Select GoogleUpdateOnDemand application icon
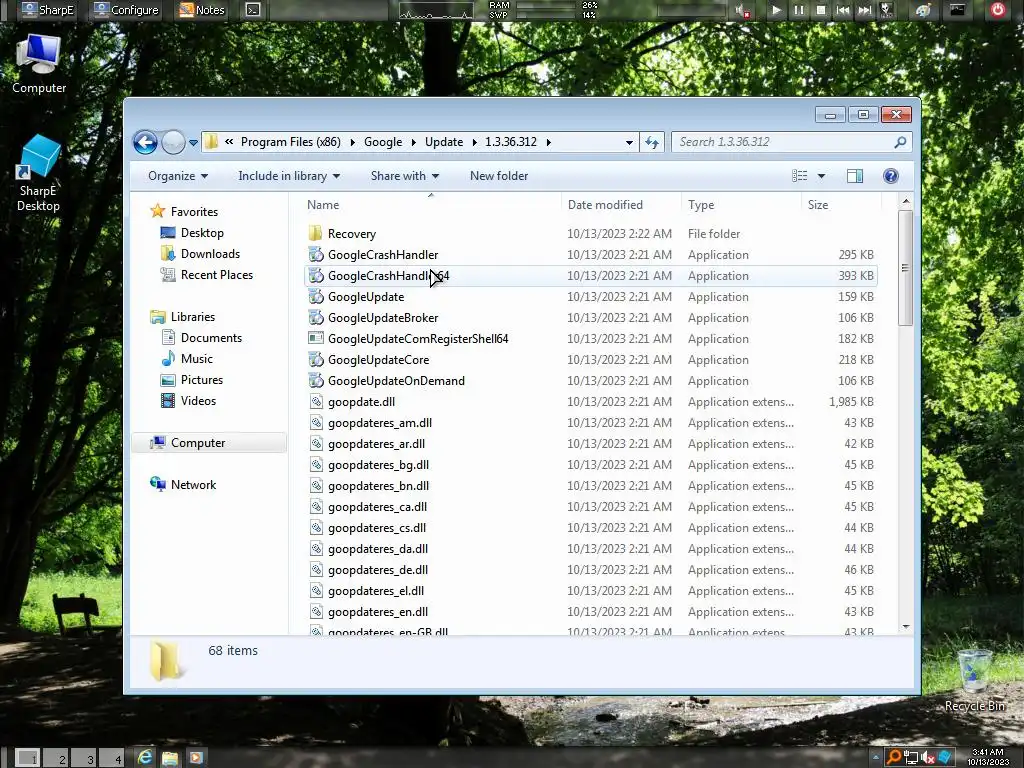Viewport: 1024px width, 768px height. (x=315, y=380)
